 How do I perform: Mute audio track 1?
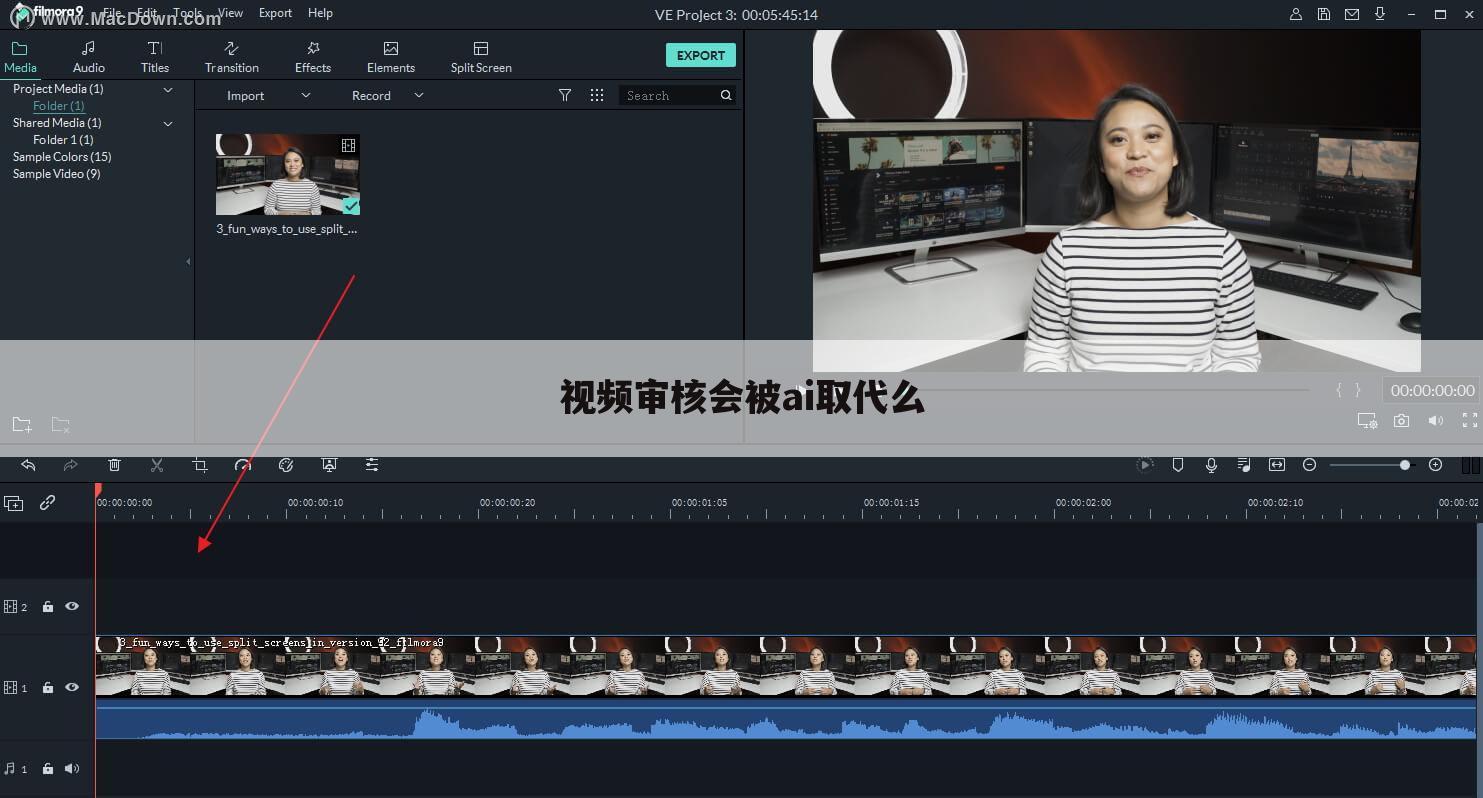(x=72, y=768)
